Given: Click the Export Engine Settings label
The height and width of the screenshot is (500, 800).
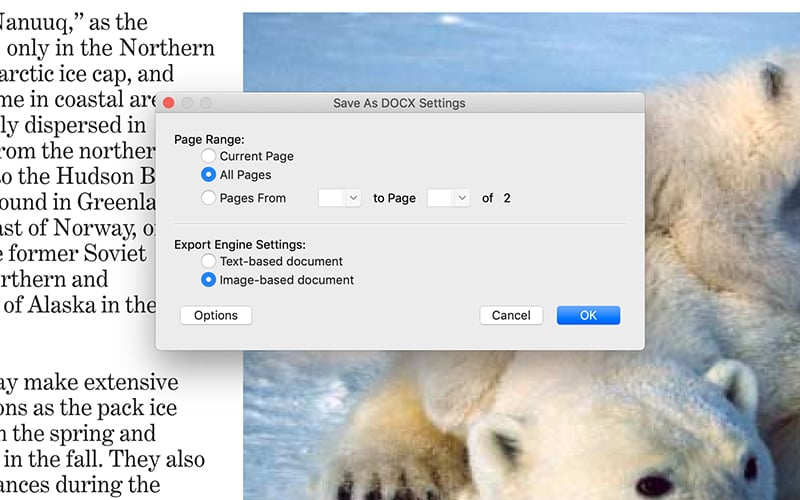Looking at the screenshot, I should (x=240, y=244).
